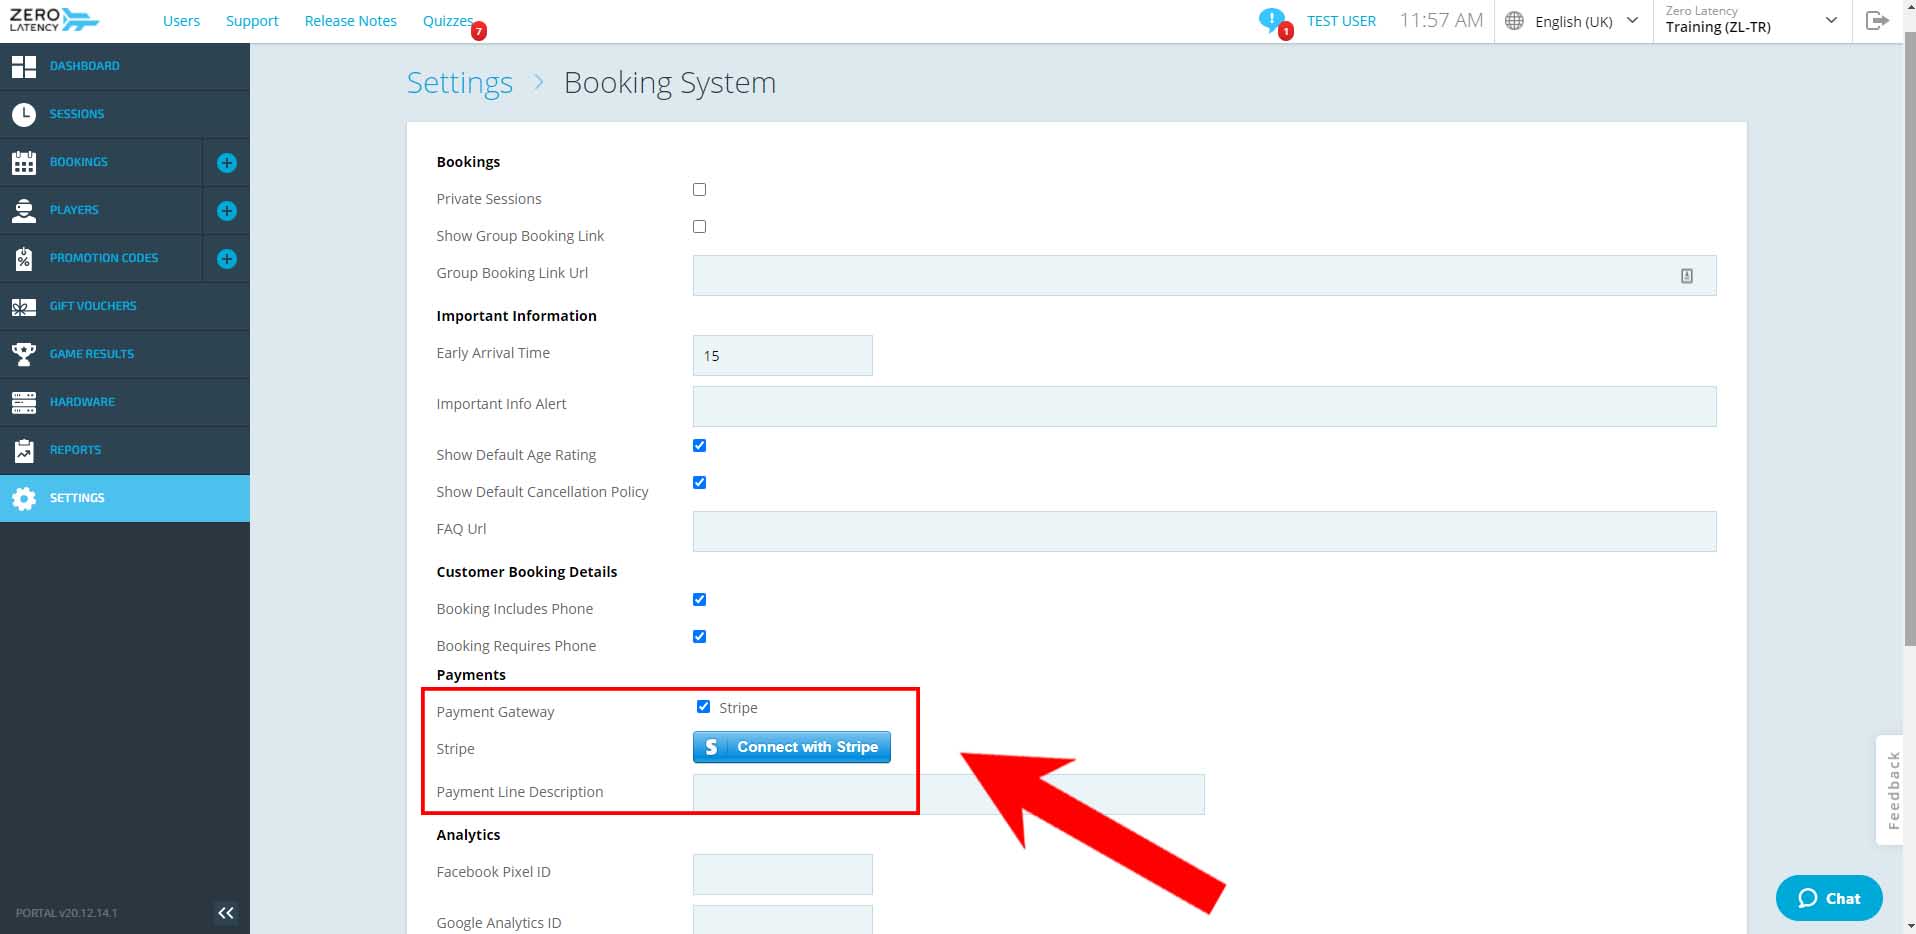Screen dimensions: 1916x934
Task: Click the logout icon in top bar
Action: 1877,21
